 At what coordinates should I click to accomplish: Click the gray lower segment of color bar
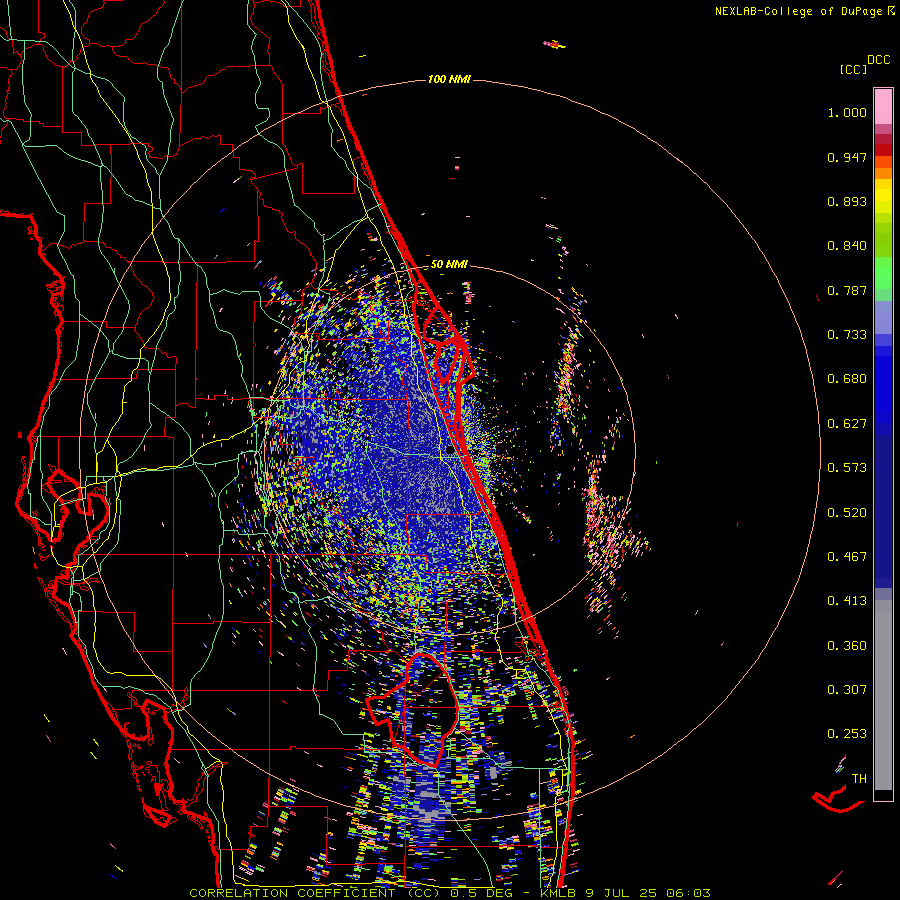tap(883, 695)
